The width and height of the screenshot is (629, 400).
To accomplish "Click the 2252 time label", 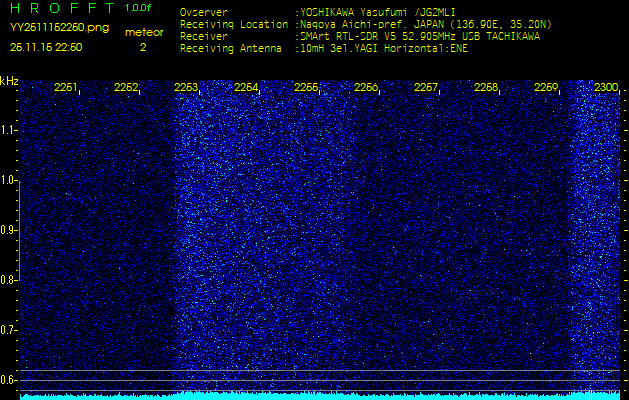I will click(126, 87).
